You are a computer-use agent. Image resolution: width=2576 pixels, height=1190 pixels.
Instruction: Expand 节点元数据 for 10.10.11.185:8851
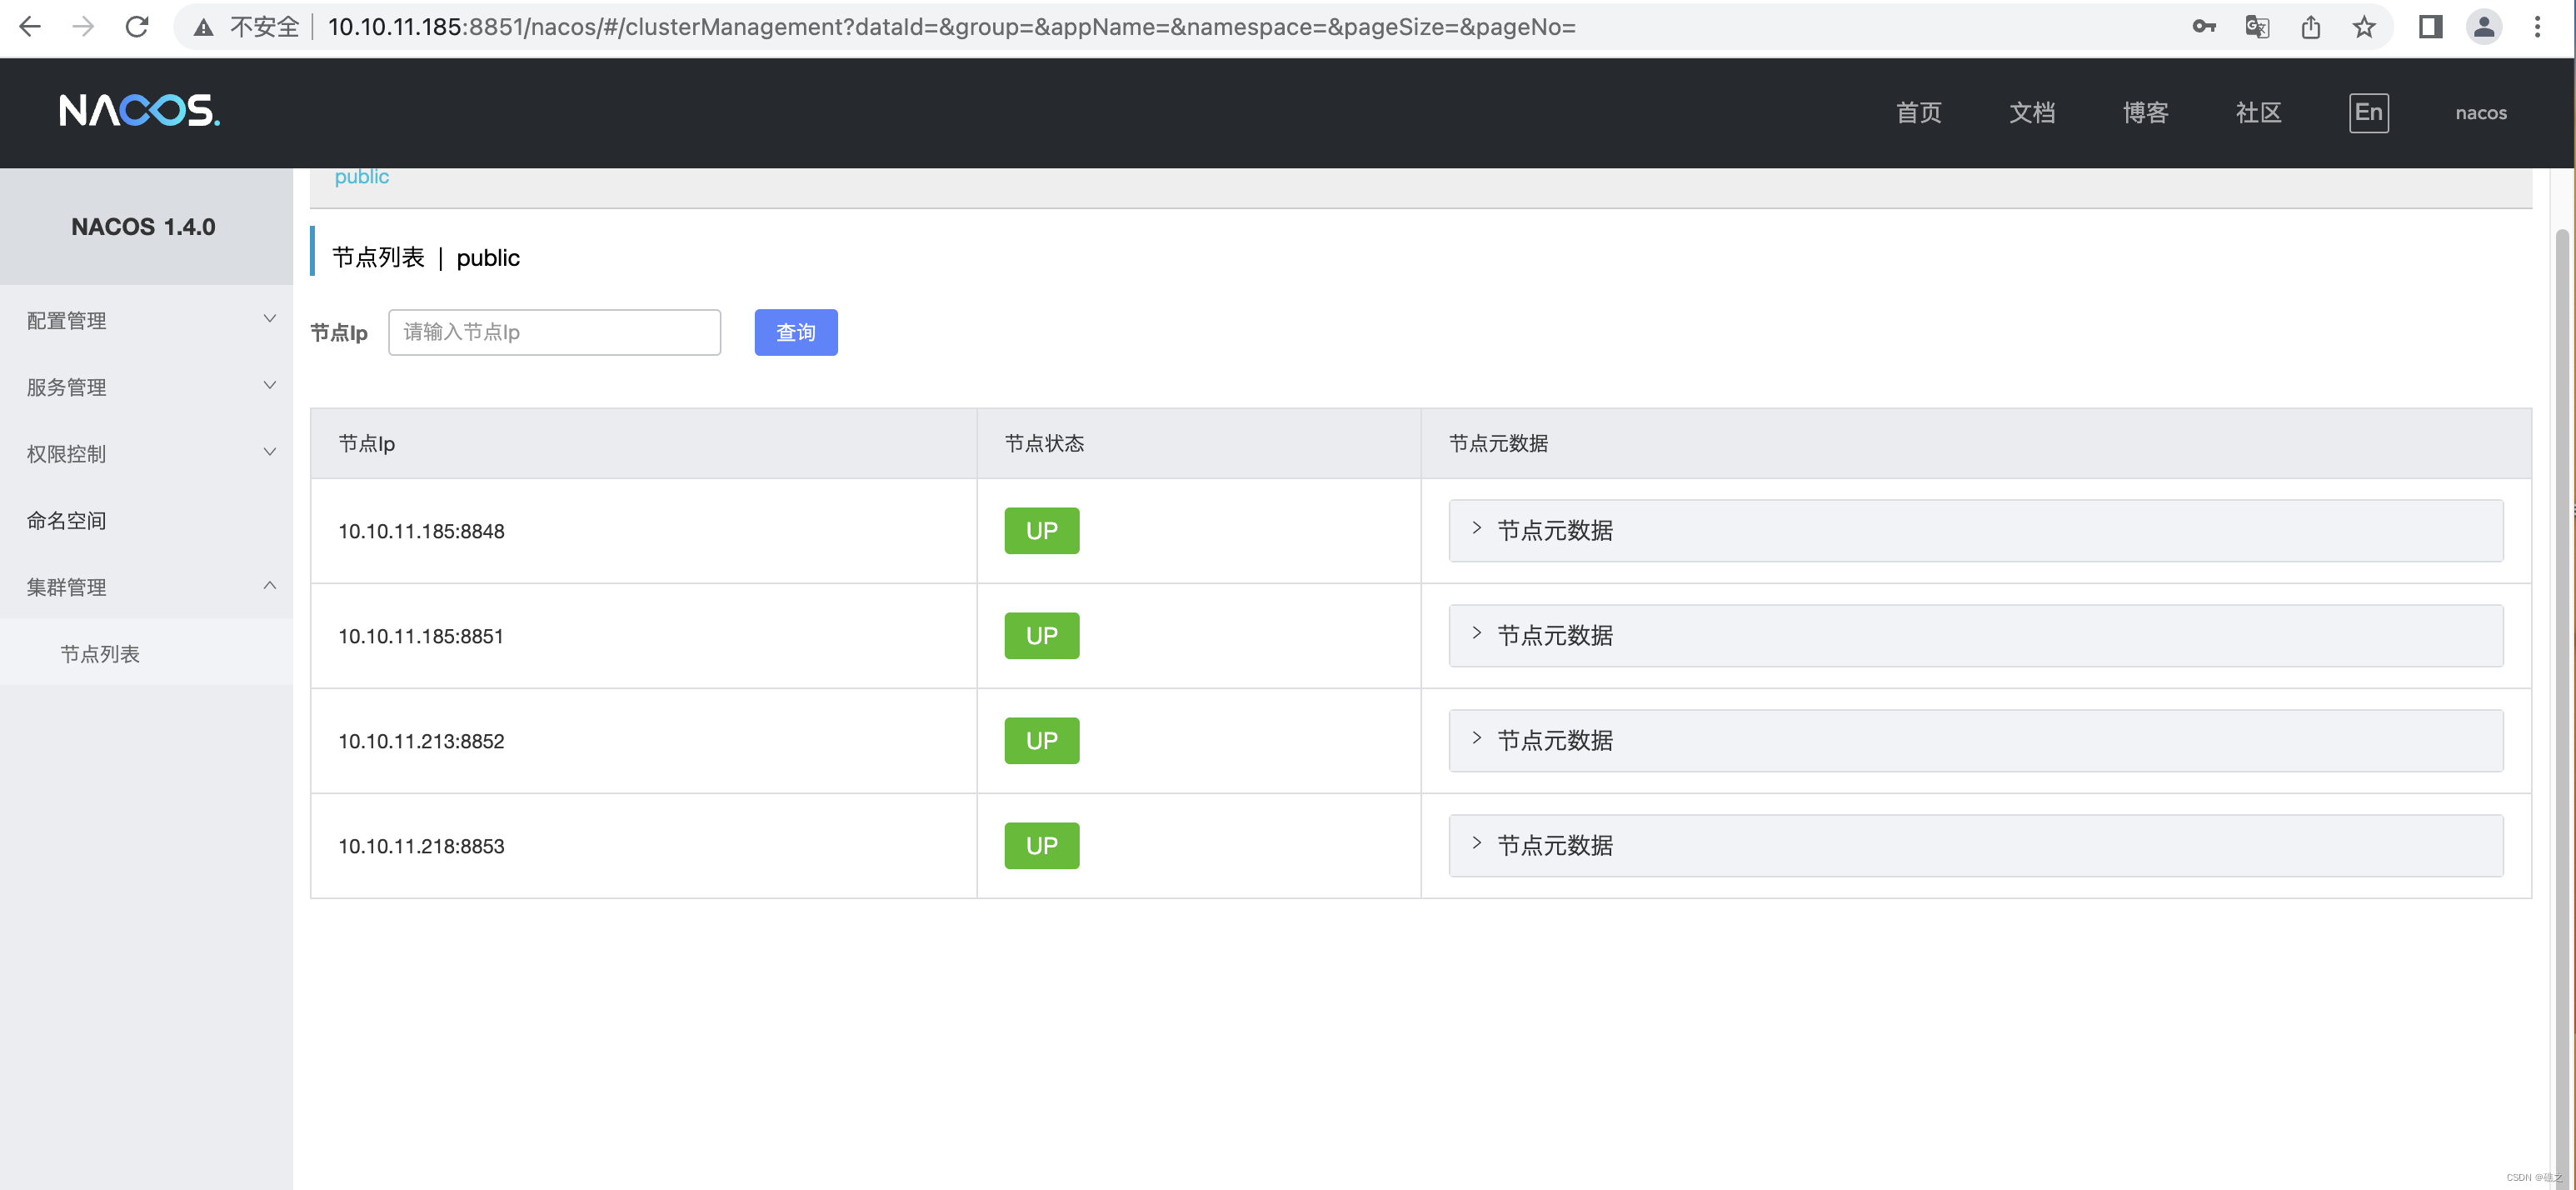click(x=1975, y=636)
